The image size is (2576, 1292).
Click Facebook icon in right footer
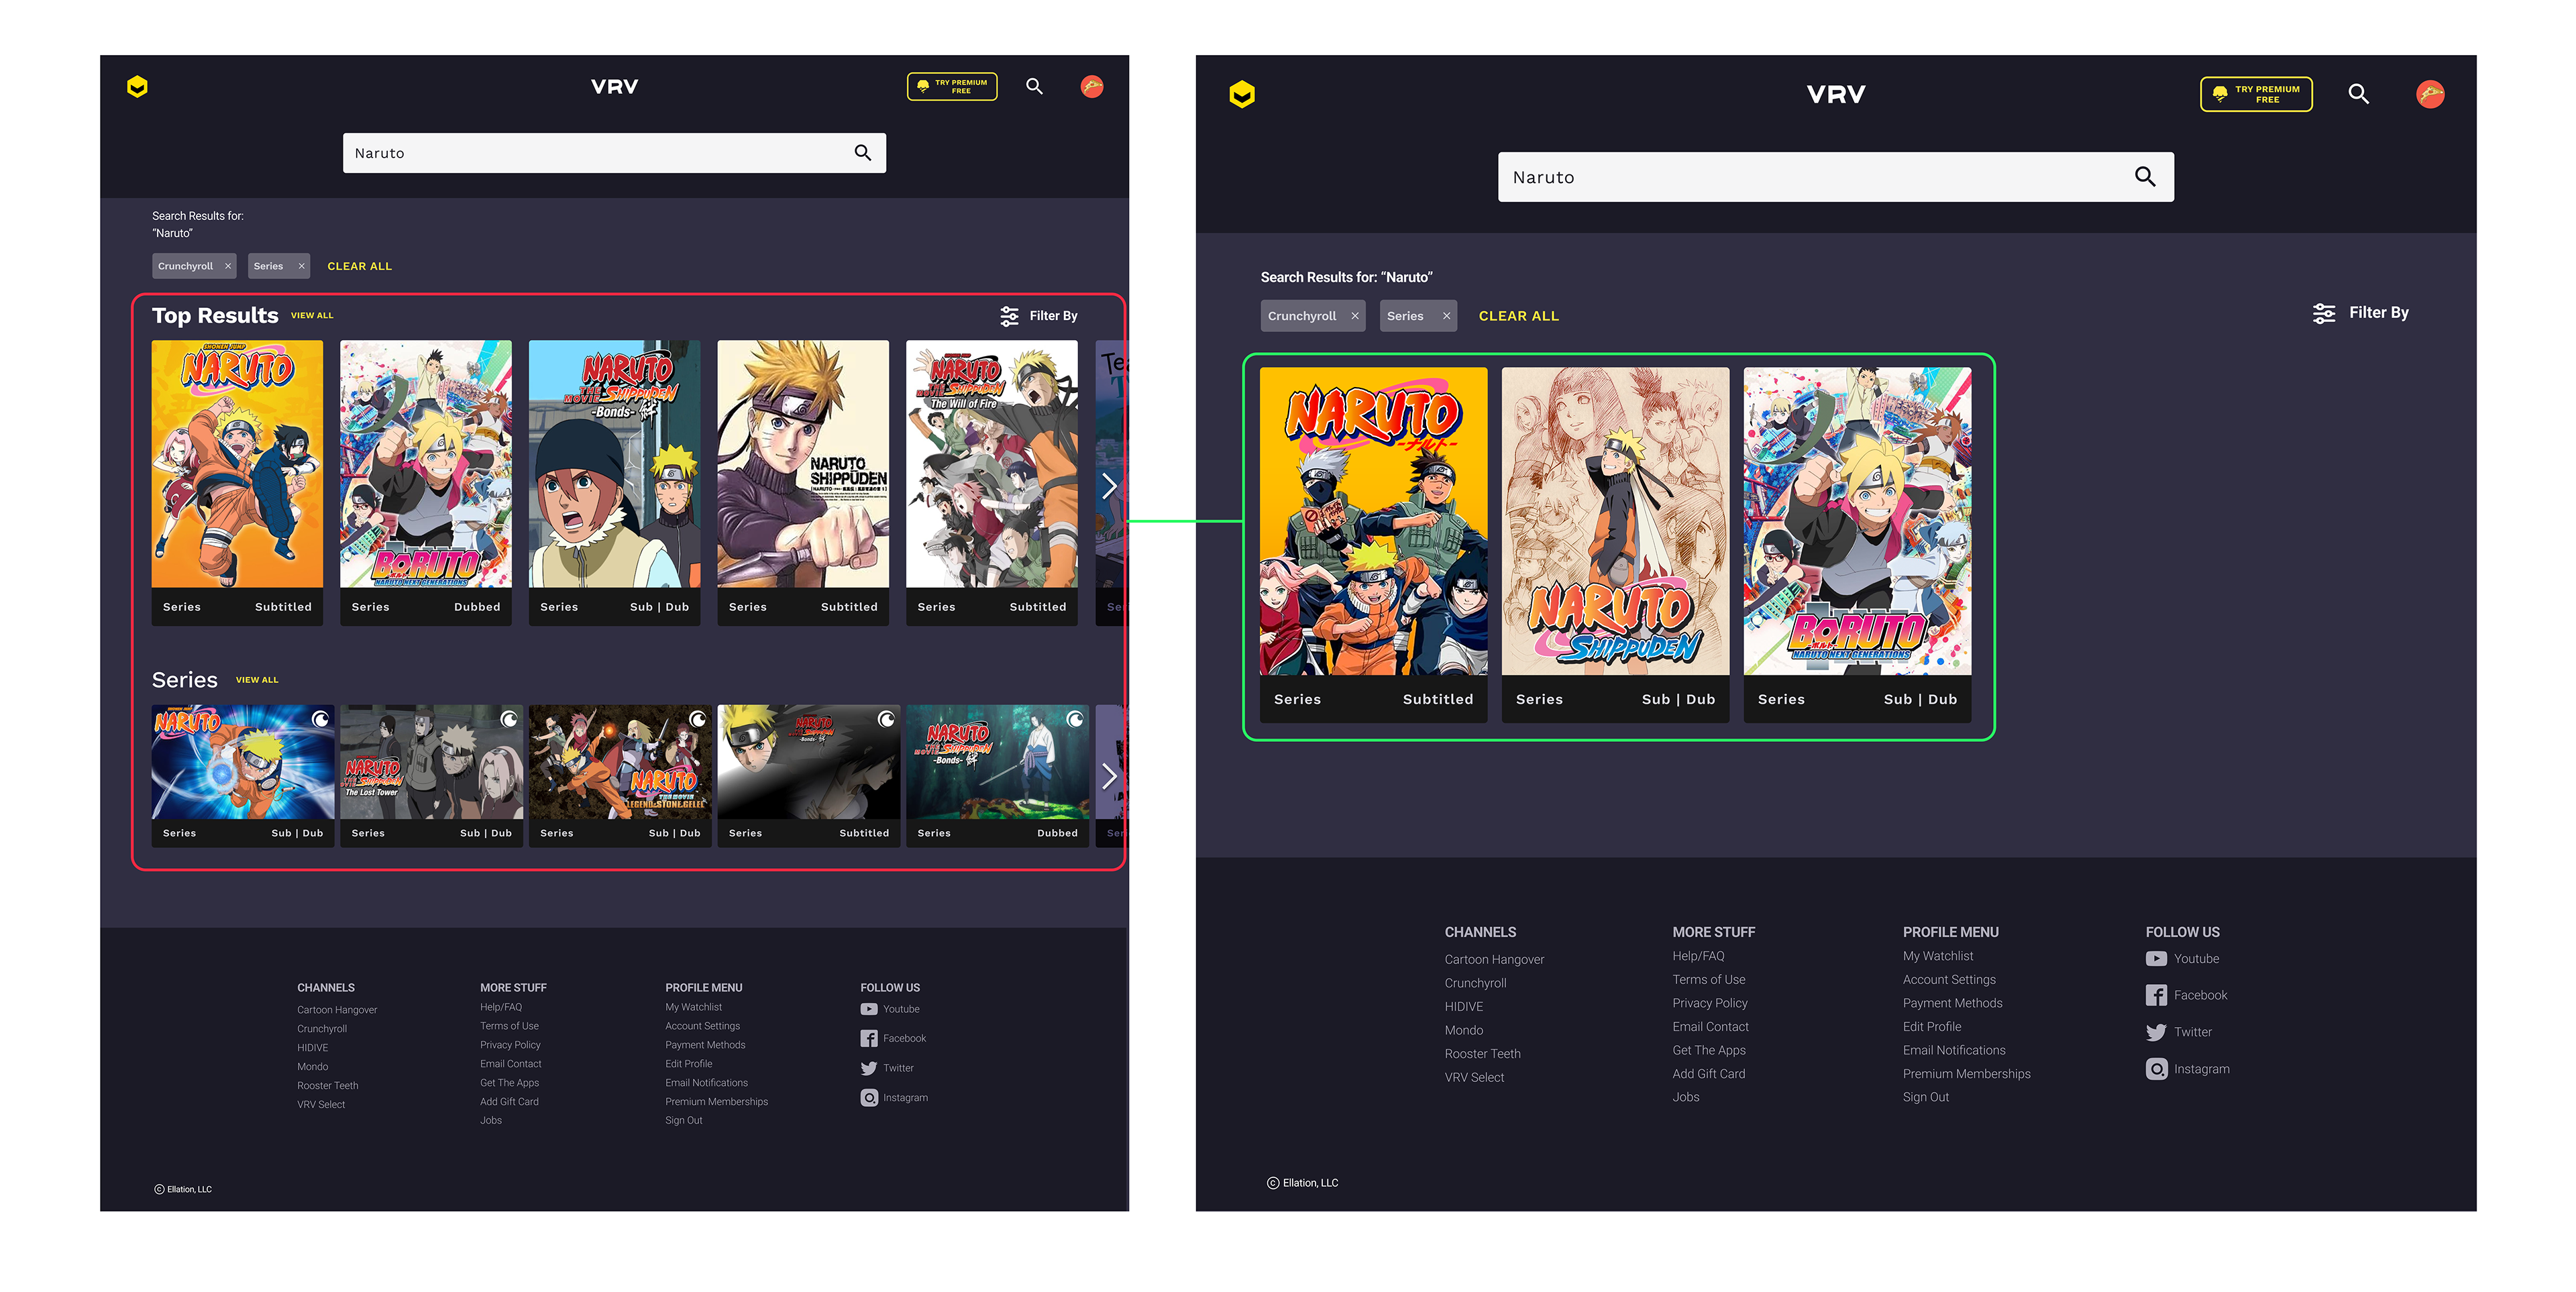pyautogui.click(x=2156, y=995)
